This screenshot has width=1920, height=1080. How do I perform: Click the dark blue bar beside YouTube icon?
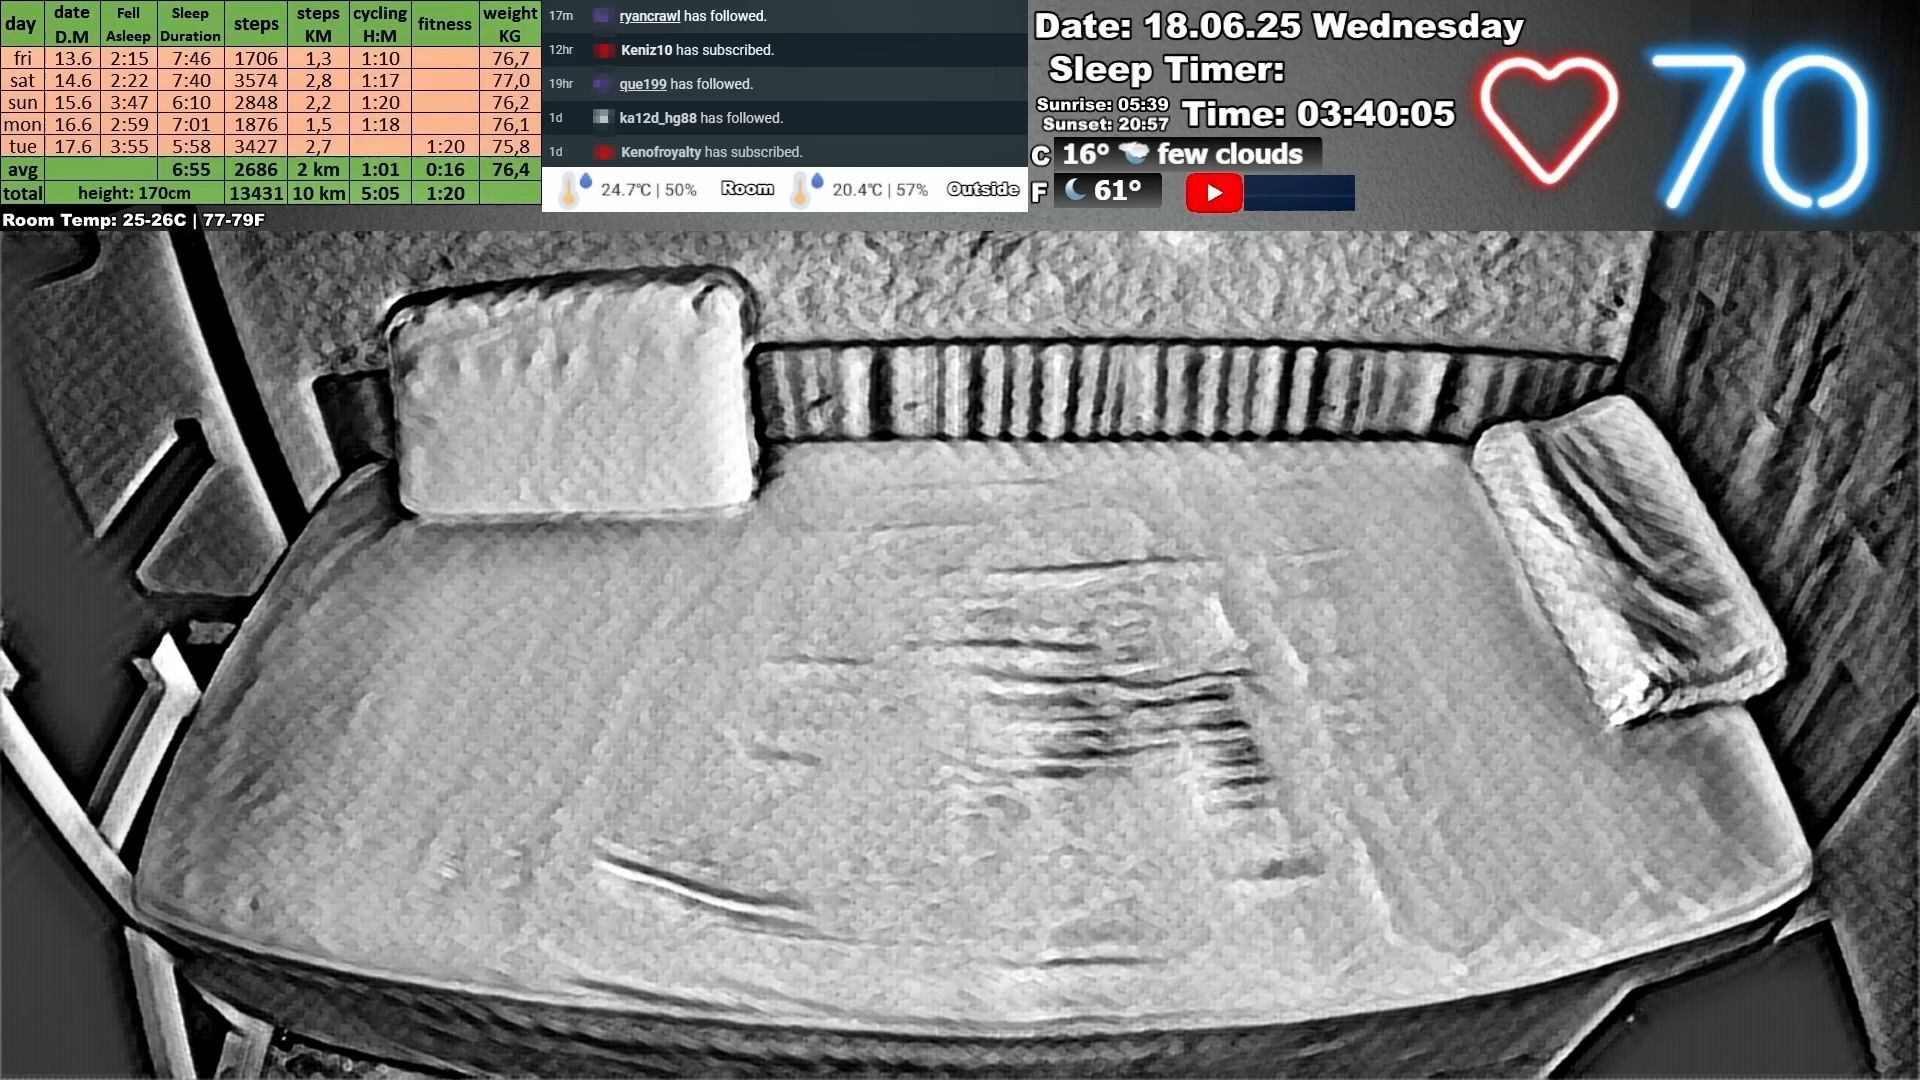pyautogui.click(x=1299, y=193)
